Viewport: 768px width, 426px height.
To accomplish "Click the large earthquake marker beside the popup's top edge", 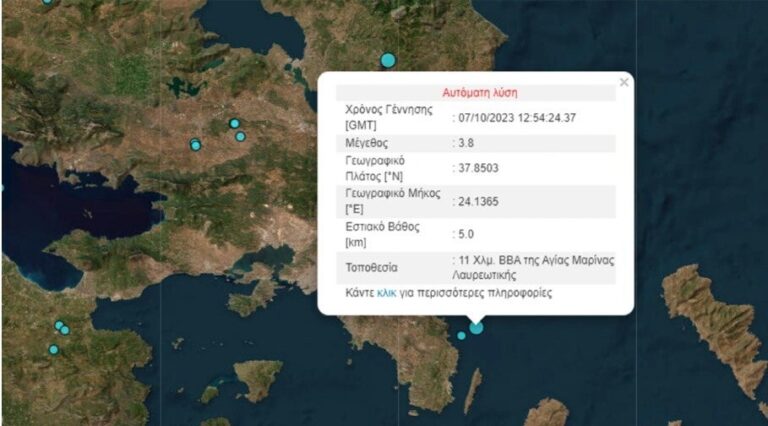I will click(x=388, y=60).
